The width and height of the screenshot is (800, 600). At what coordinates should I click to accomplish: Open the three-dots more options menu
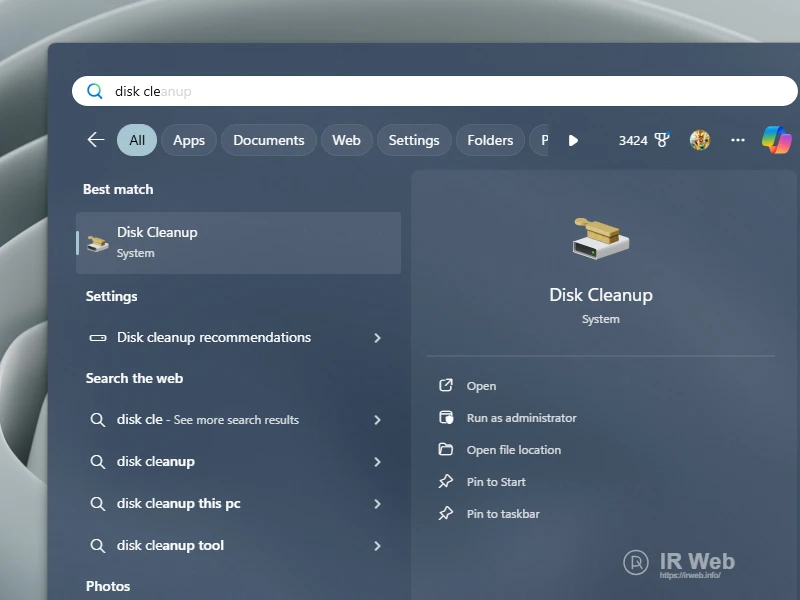point(738,140)
